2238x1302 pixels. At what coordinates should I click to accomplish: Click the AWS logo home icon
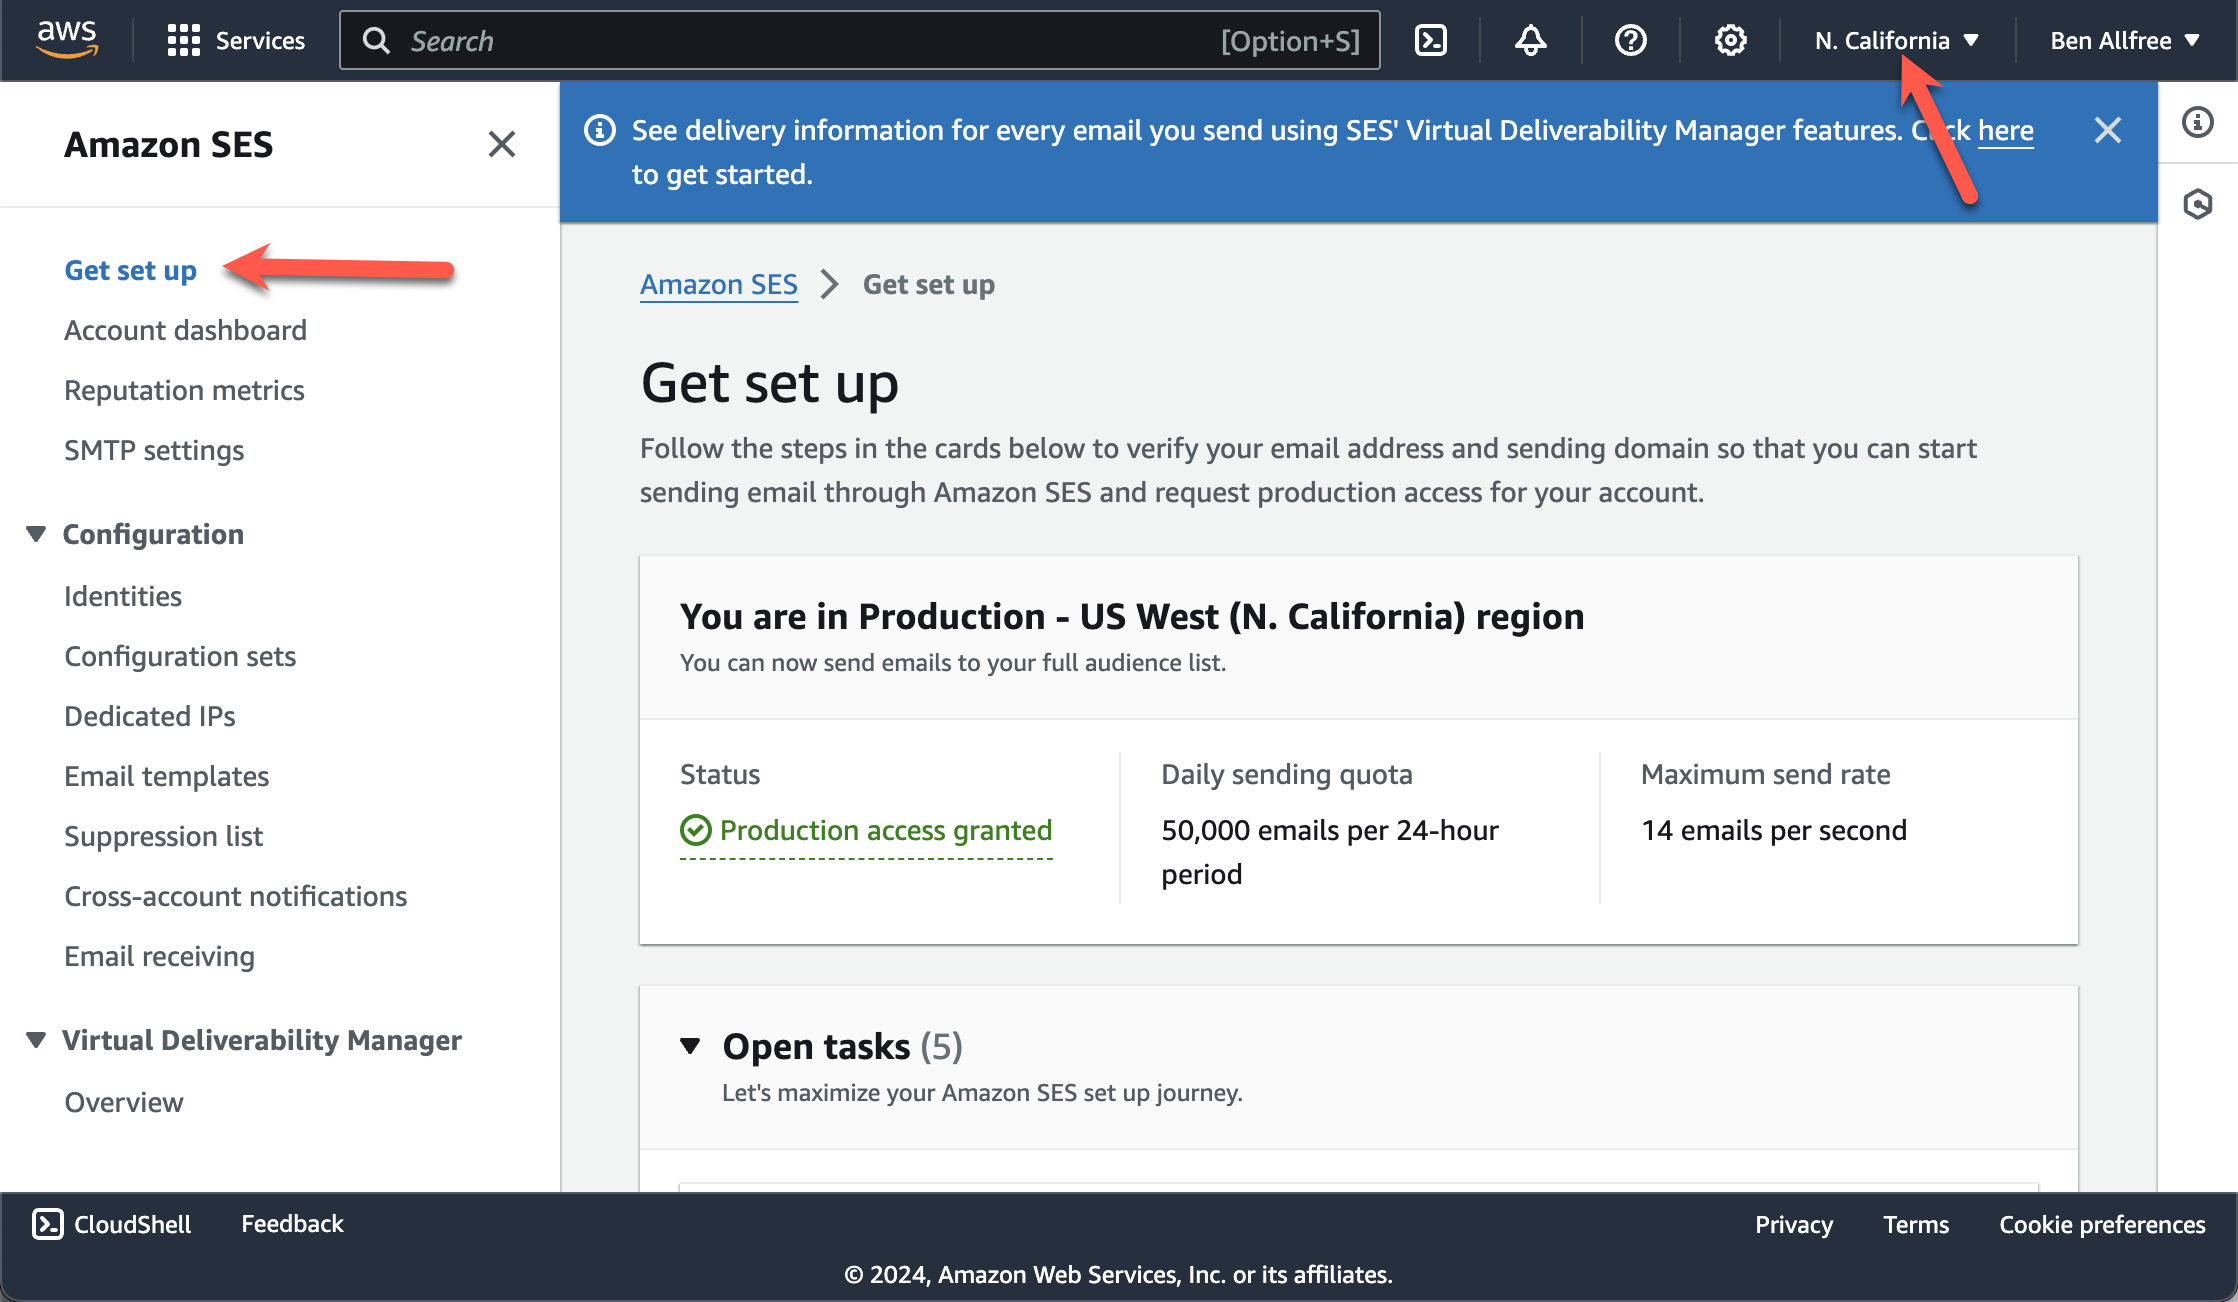67,39
